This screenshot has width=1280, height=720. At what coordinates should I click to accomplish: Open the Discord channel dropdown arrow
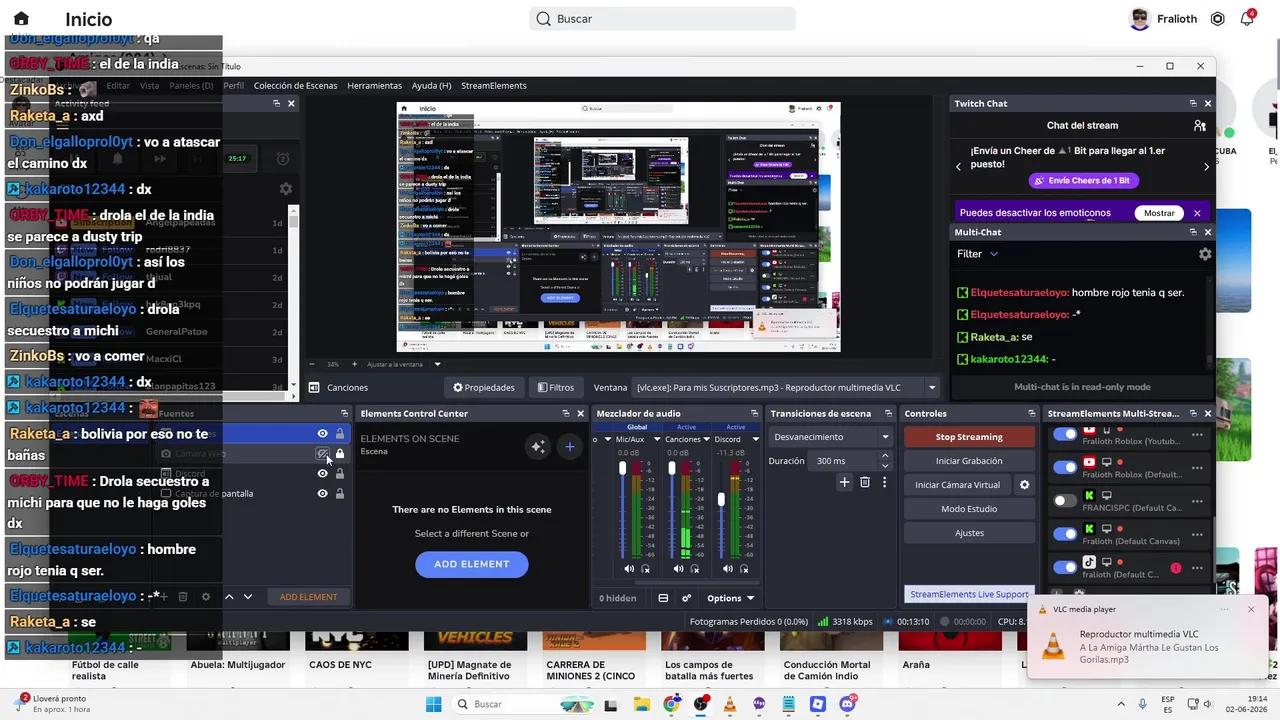coord(755,439)
